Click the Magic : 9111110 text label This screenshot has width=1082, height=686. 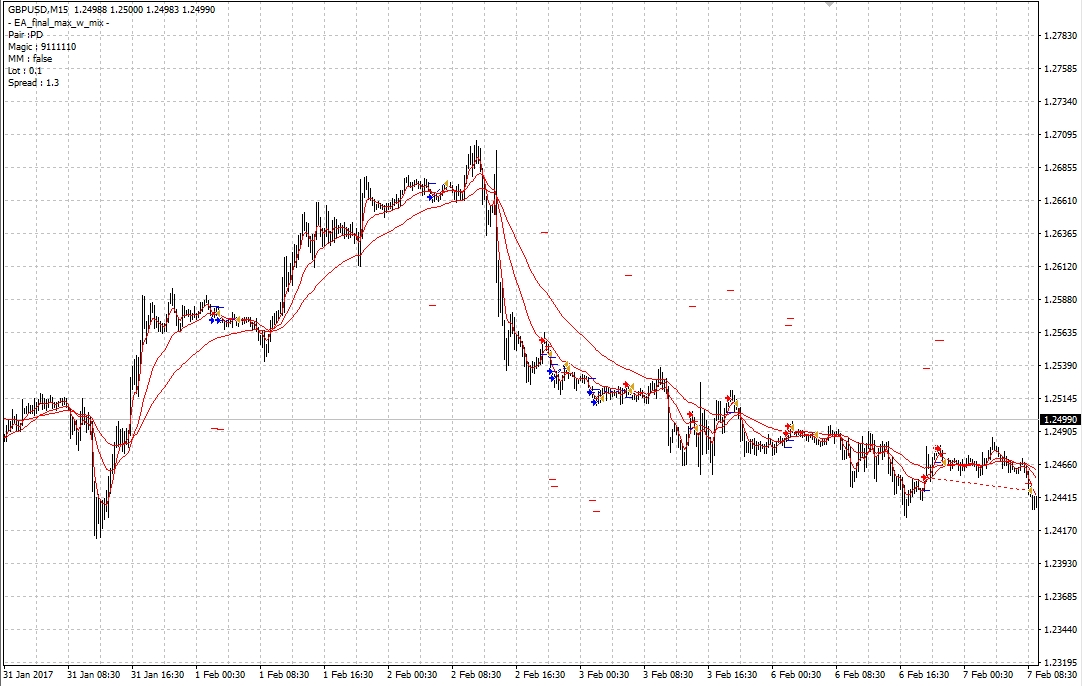point(42,47)
